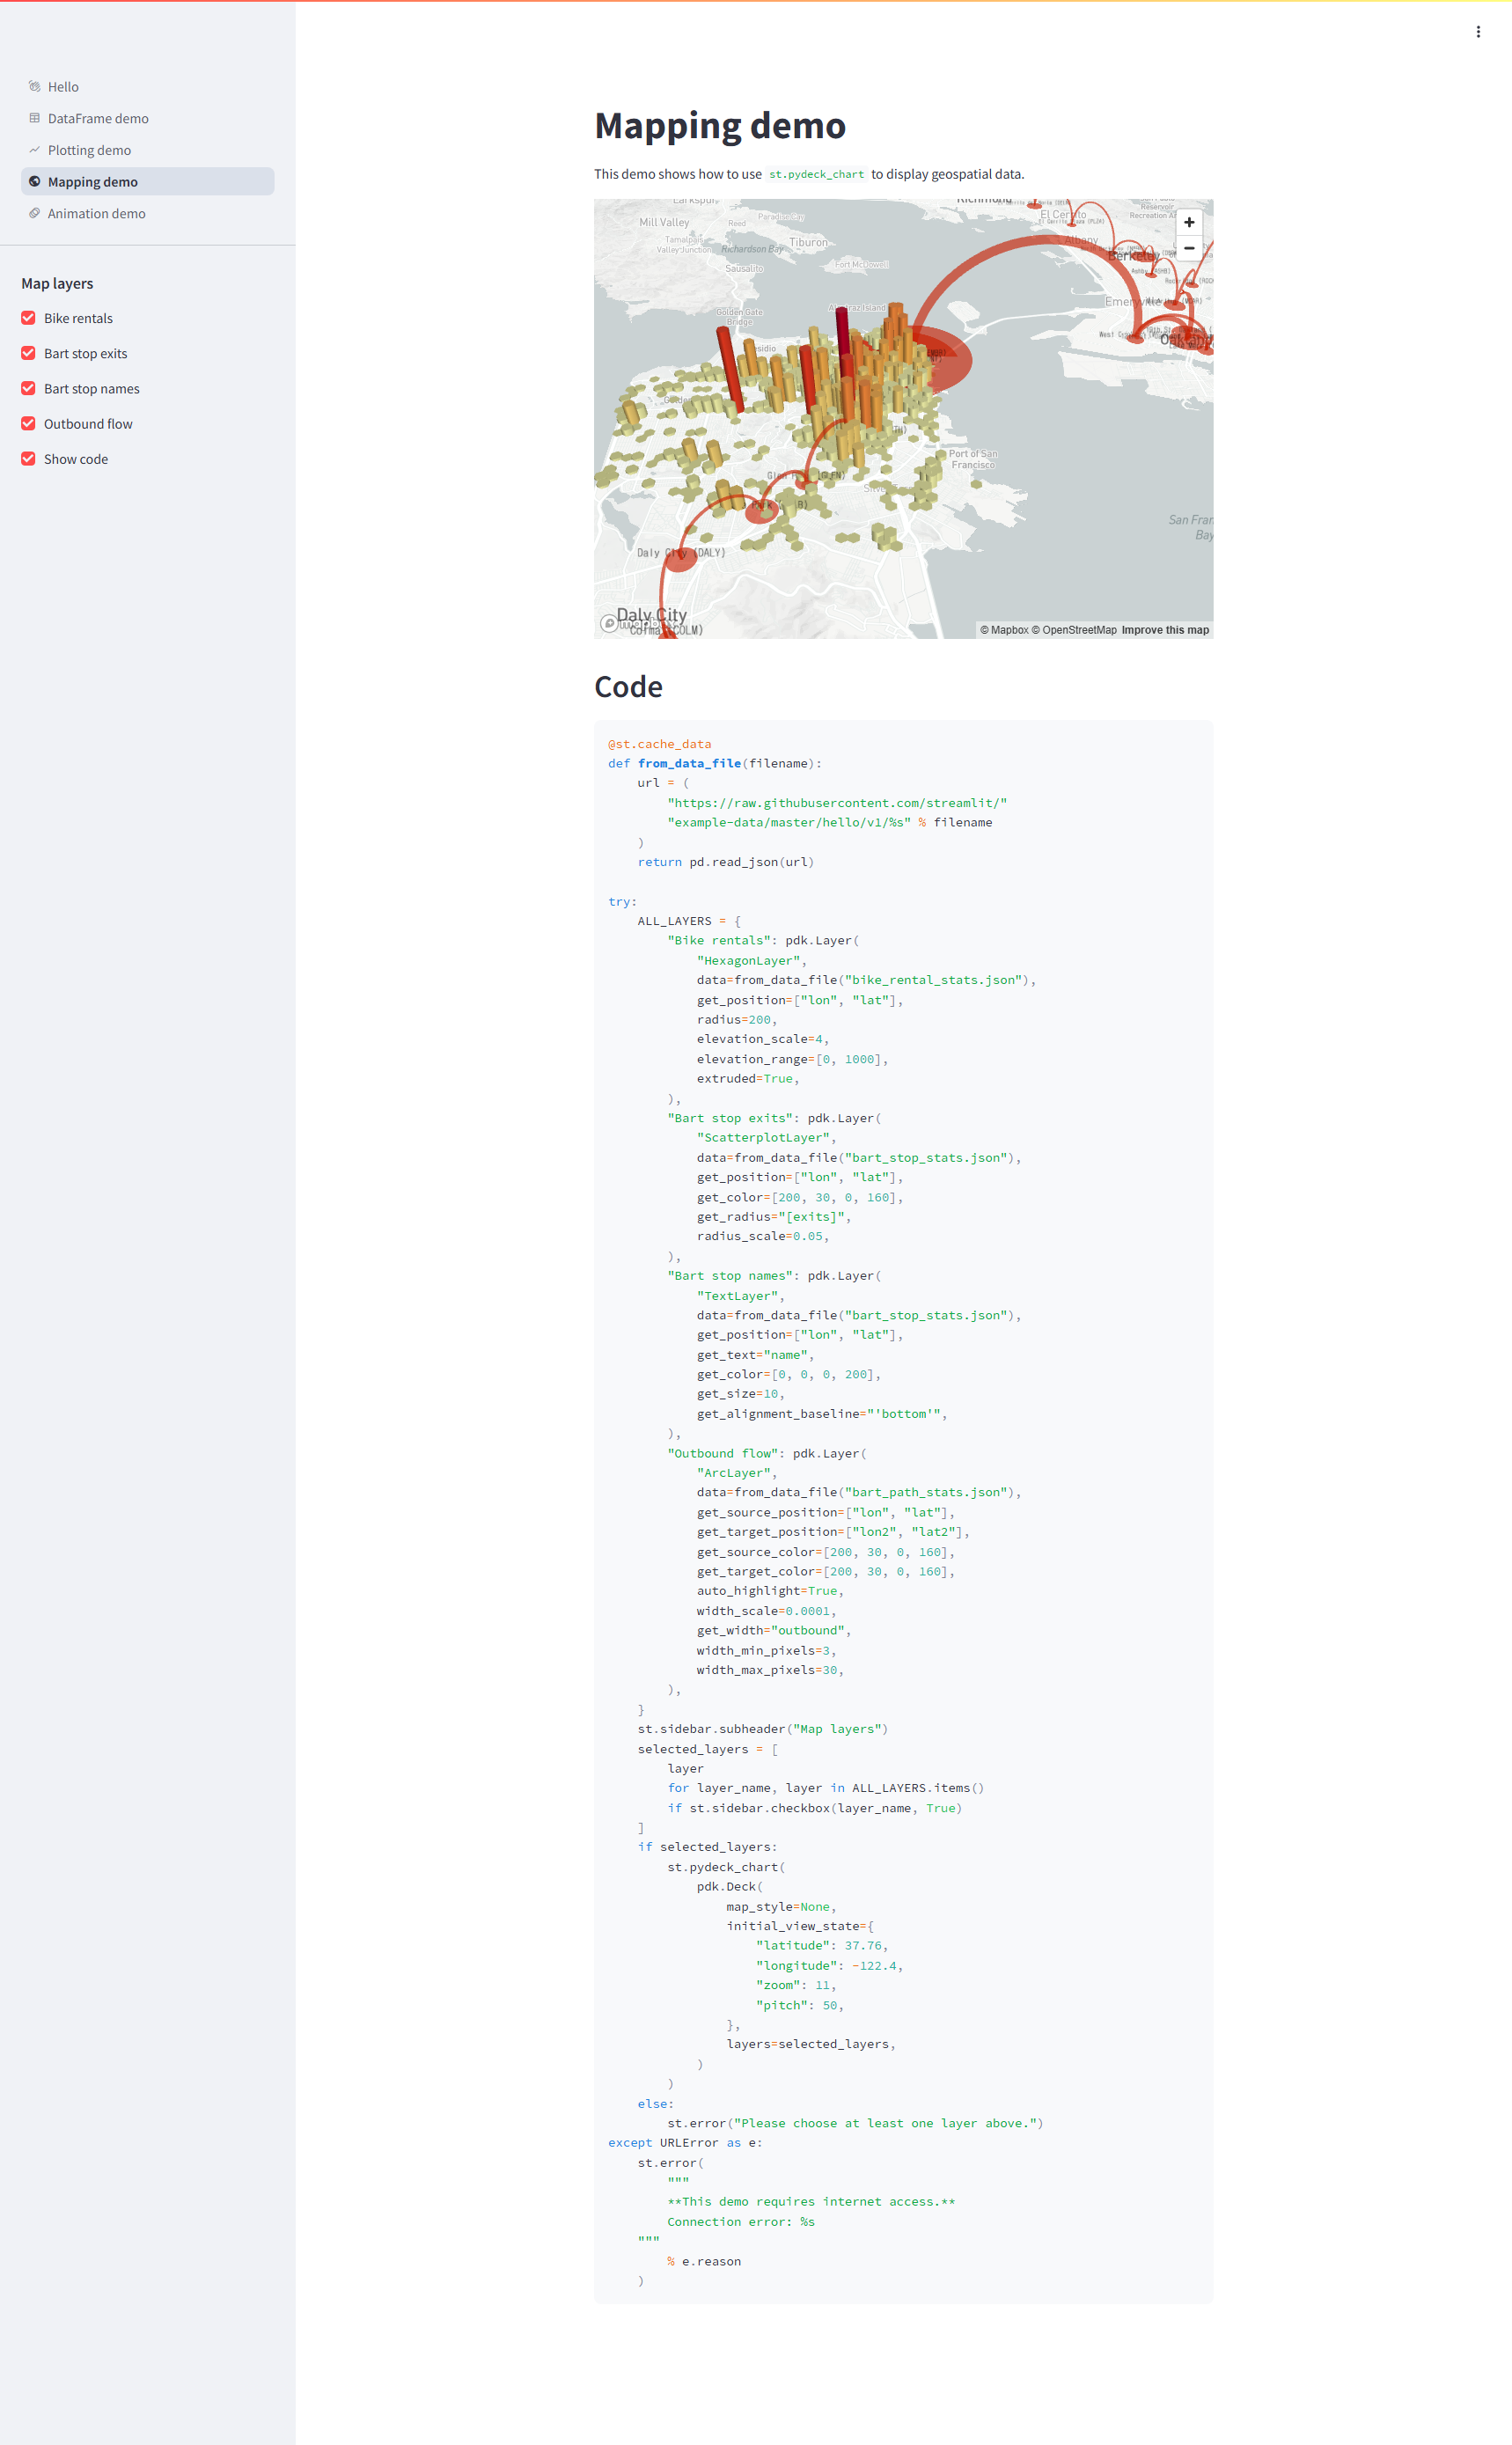
Task: Click the Mill Valley map label
Action: [664, 222]
